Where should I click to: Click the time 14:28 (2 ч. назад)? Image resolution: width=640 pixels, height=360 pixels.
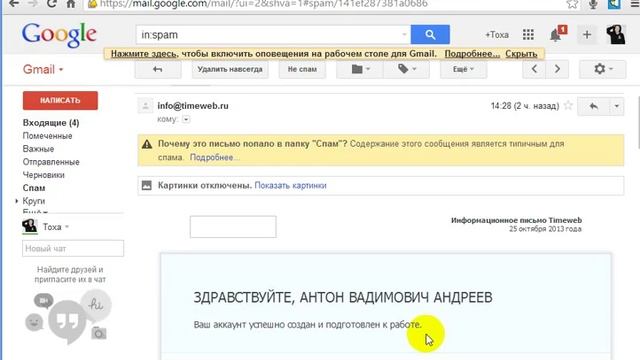[525, 106]
